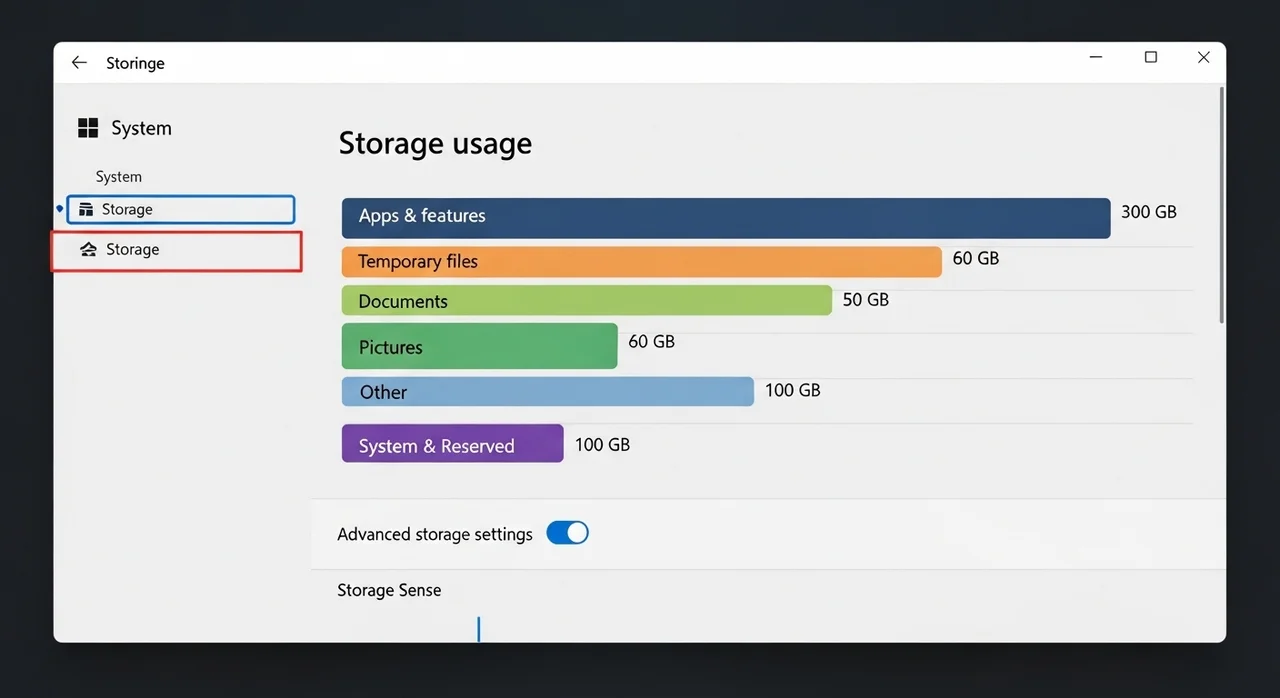Viewport: 1280px width, 698px height.
Task: Open the System subsection label in sidebar
Action: (119, 177)
